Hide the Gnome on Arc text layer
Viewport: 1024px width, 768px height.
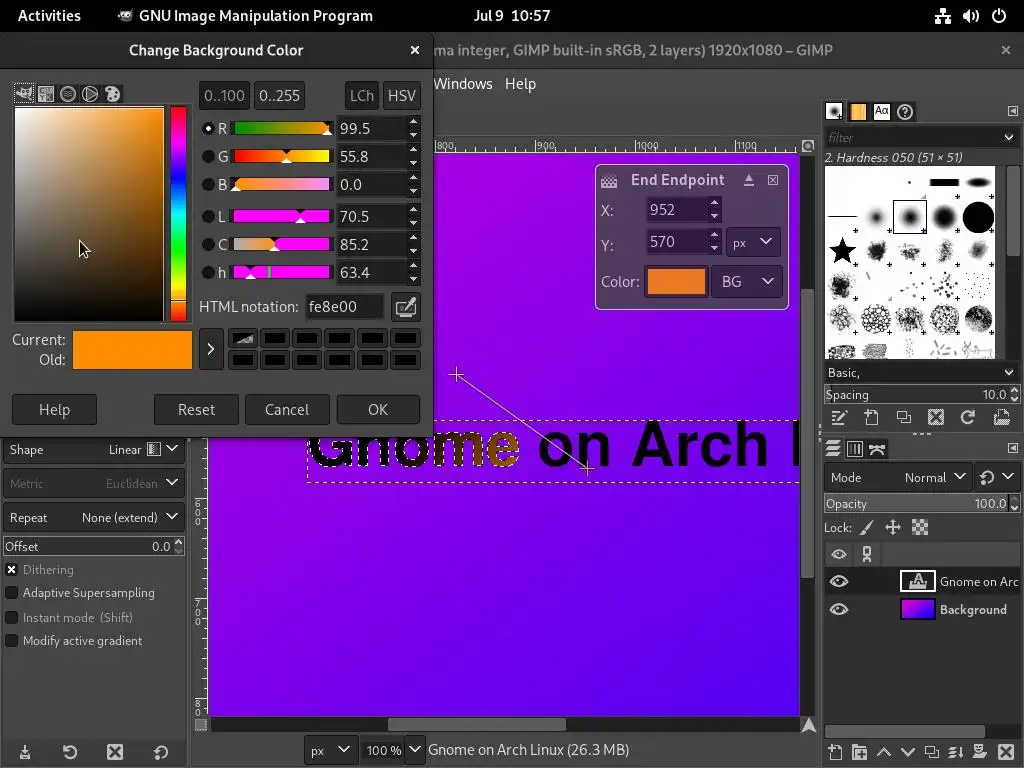pyautogui.click(x=839, y=581)
